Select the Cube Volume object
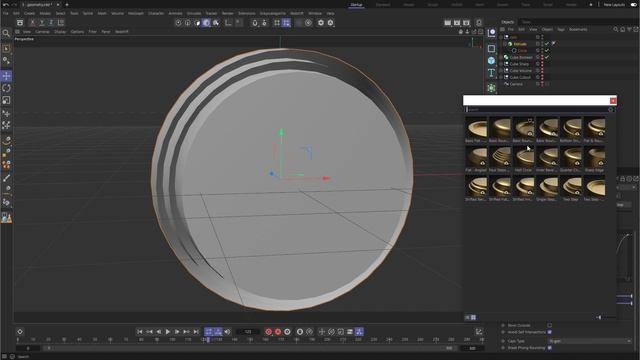Image resolution: width=640 pixels, height=360 pixels. [x=520, y=71]
